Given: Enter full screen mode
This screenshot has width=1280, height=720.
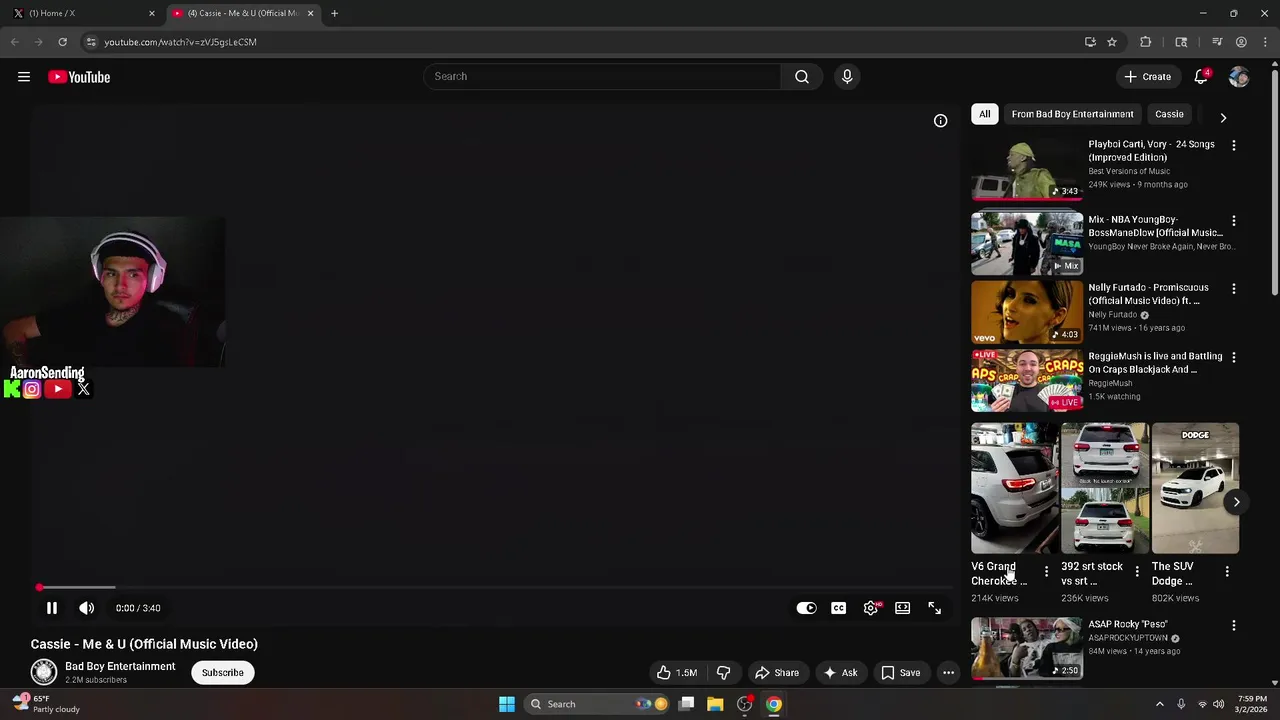Looking at the screenshot, I should coord(934,608).
